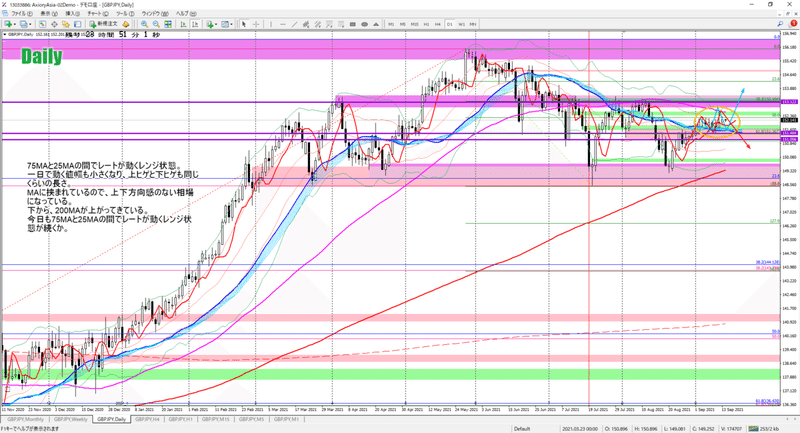Screen dimensions: 800x433
Task: Click the profiles icon
Action: [x=23, y=24]
